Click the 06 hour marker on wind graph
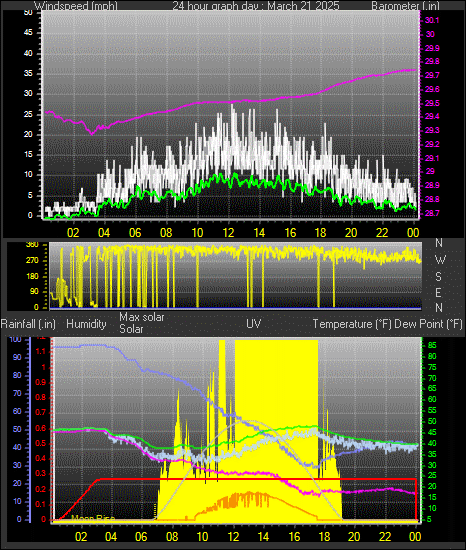The width and height of the screenshot is (466, 550). [x=135, y=233]
